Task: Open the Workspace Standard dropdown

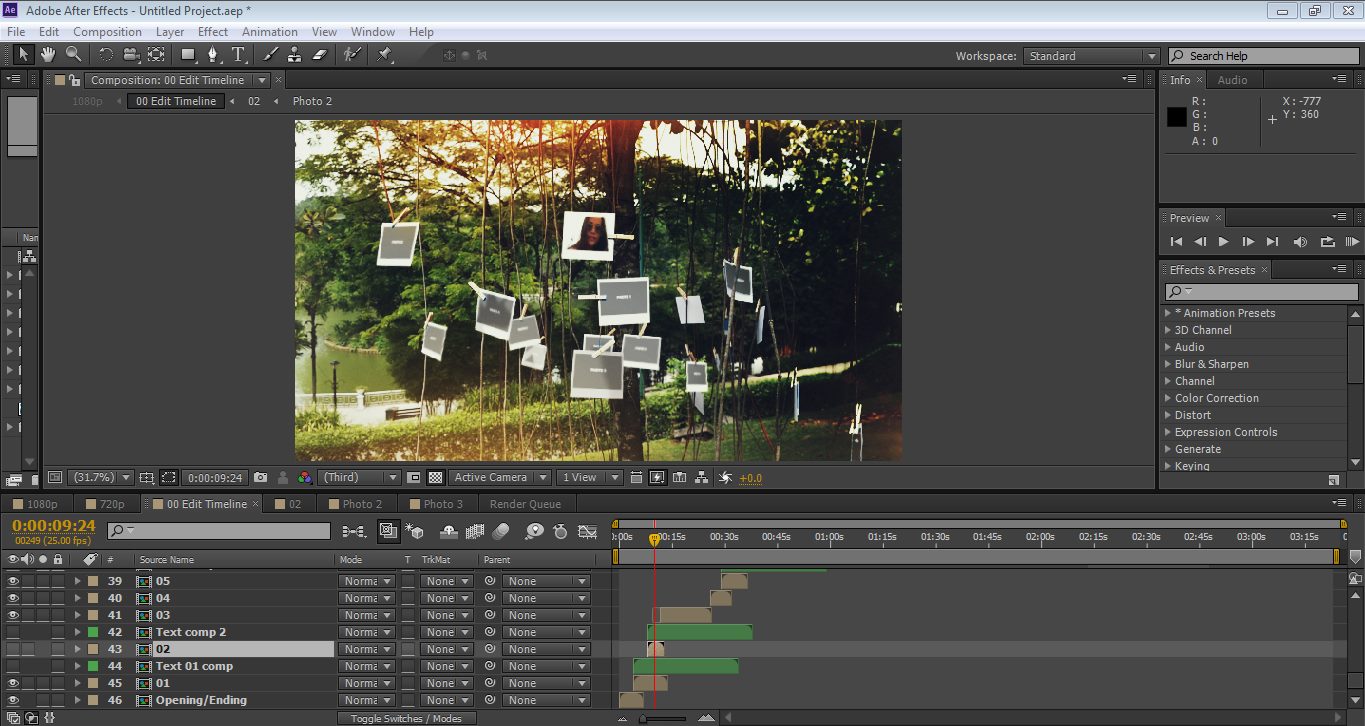Action: tap(1092, 56)
